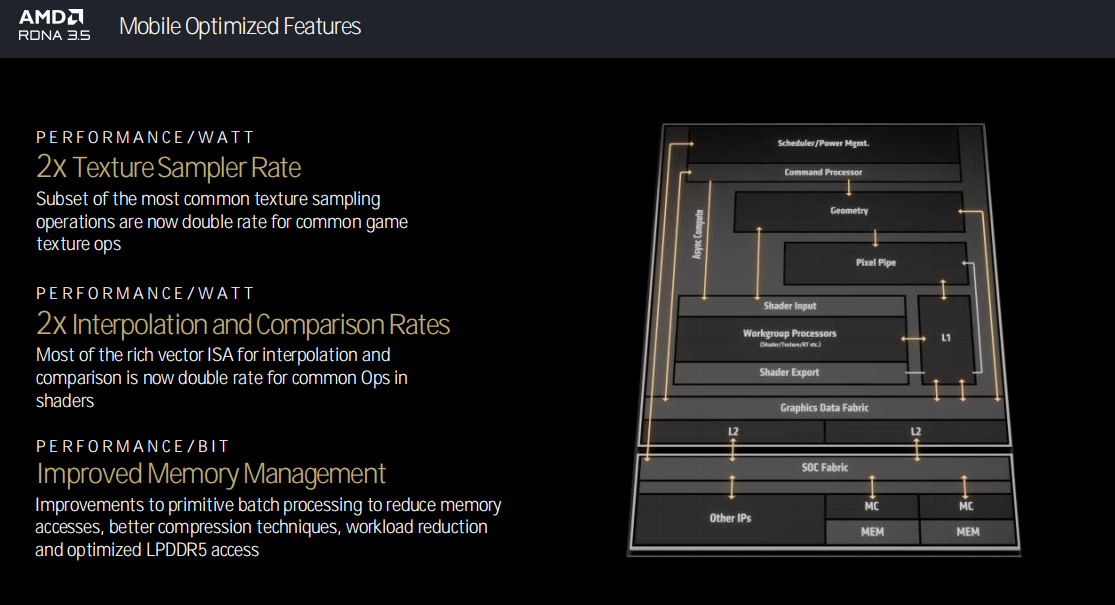Select the L1 cache block
Image resolution: width=1115 pixels, height=605 pixels.
[x=945, y=338]
